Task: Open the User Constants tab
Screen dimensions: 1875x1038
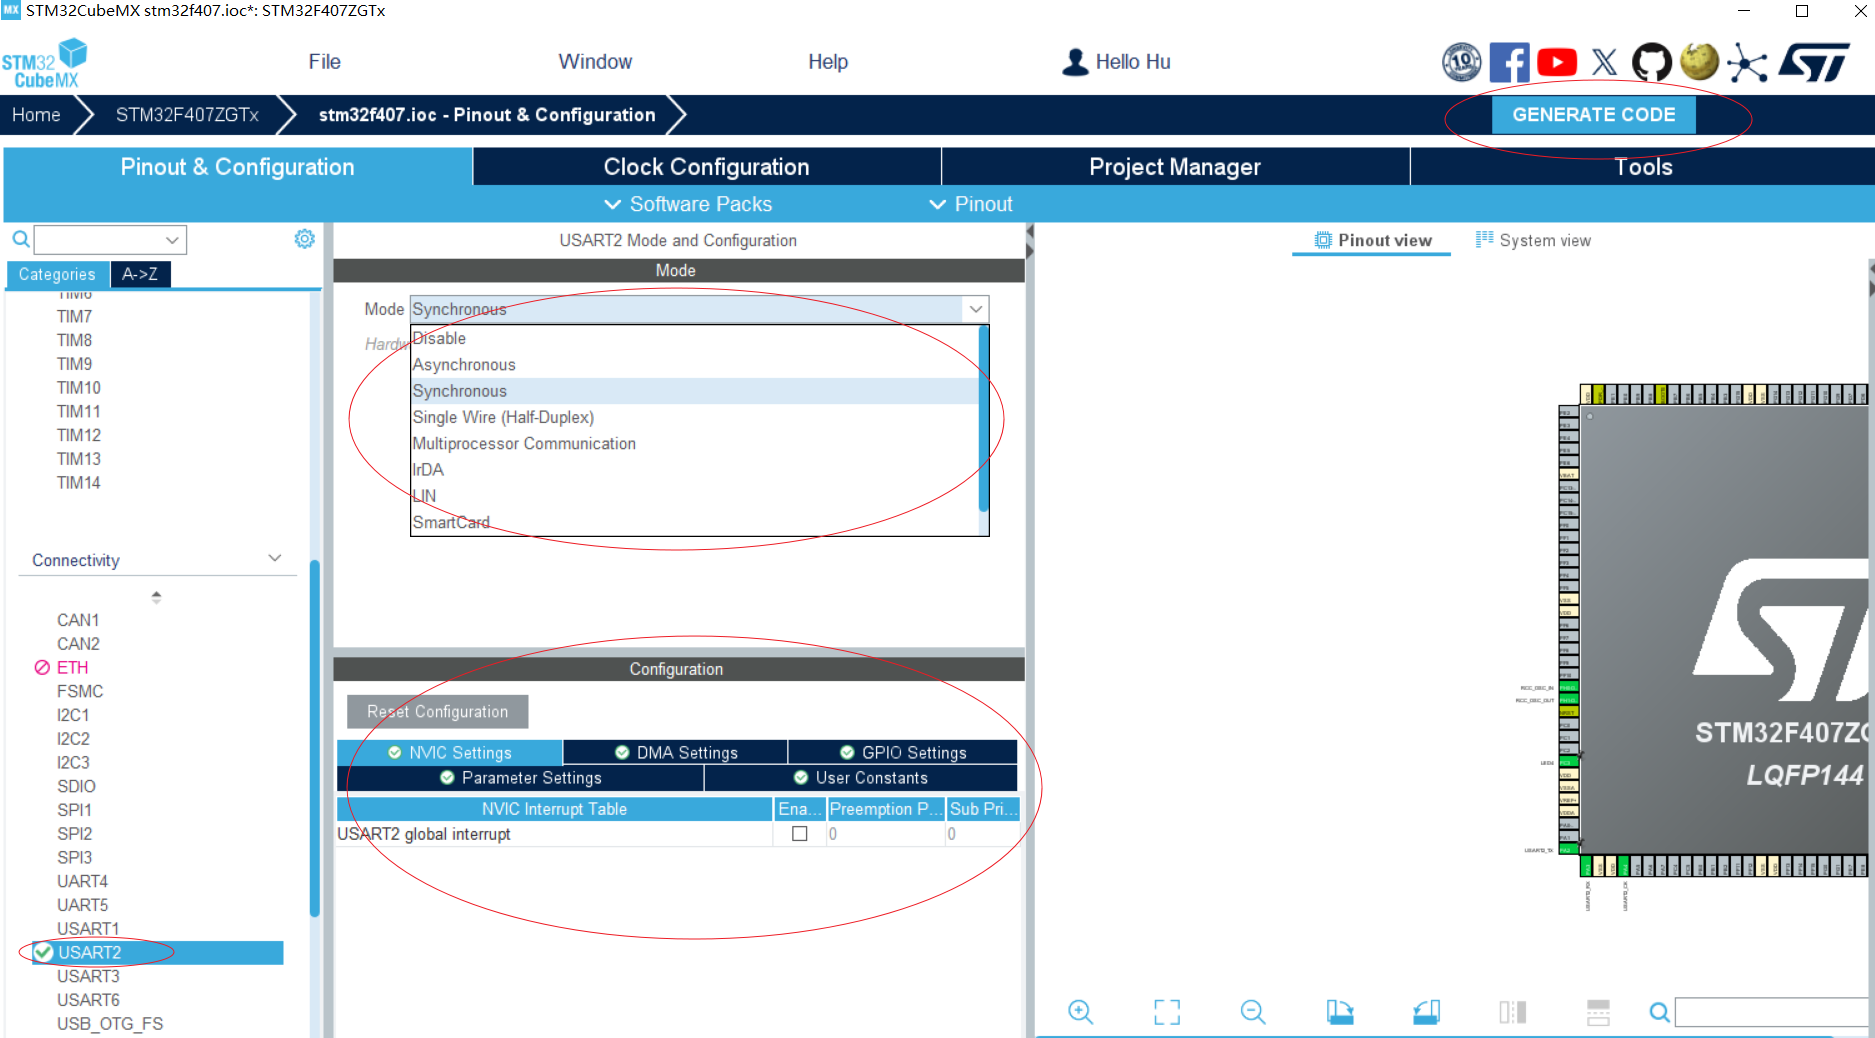Action: click(x=861, y=778)
